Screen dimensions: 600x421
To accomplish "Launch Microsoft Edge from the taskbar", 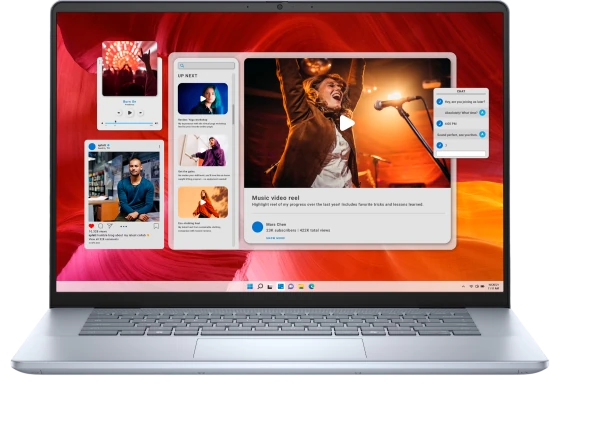I will (311, 286).
